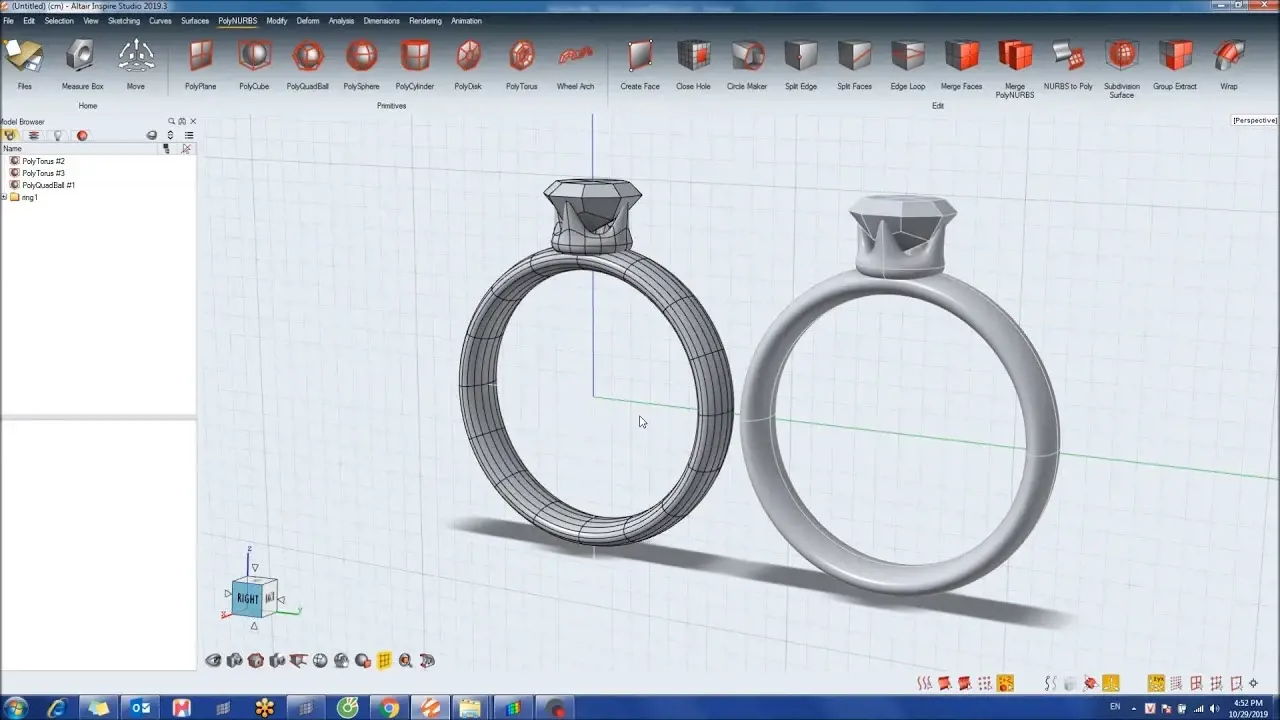Activate the Wheel Arch tool
Screen dimensions: 1280x720
[x=575, y=58]
